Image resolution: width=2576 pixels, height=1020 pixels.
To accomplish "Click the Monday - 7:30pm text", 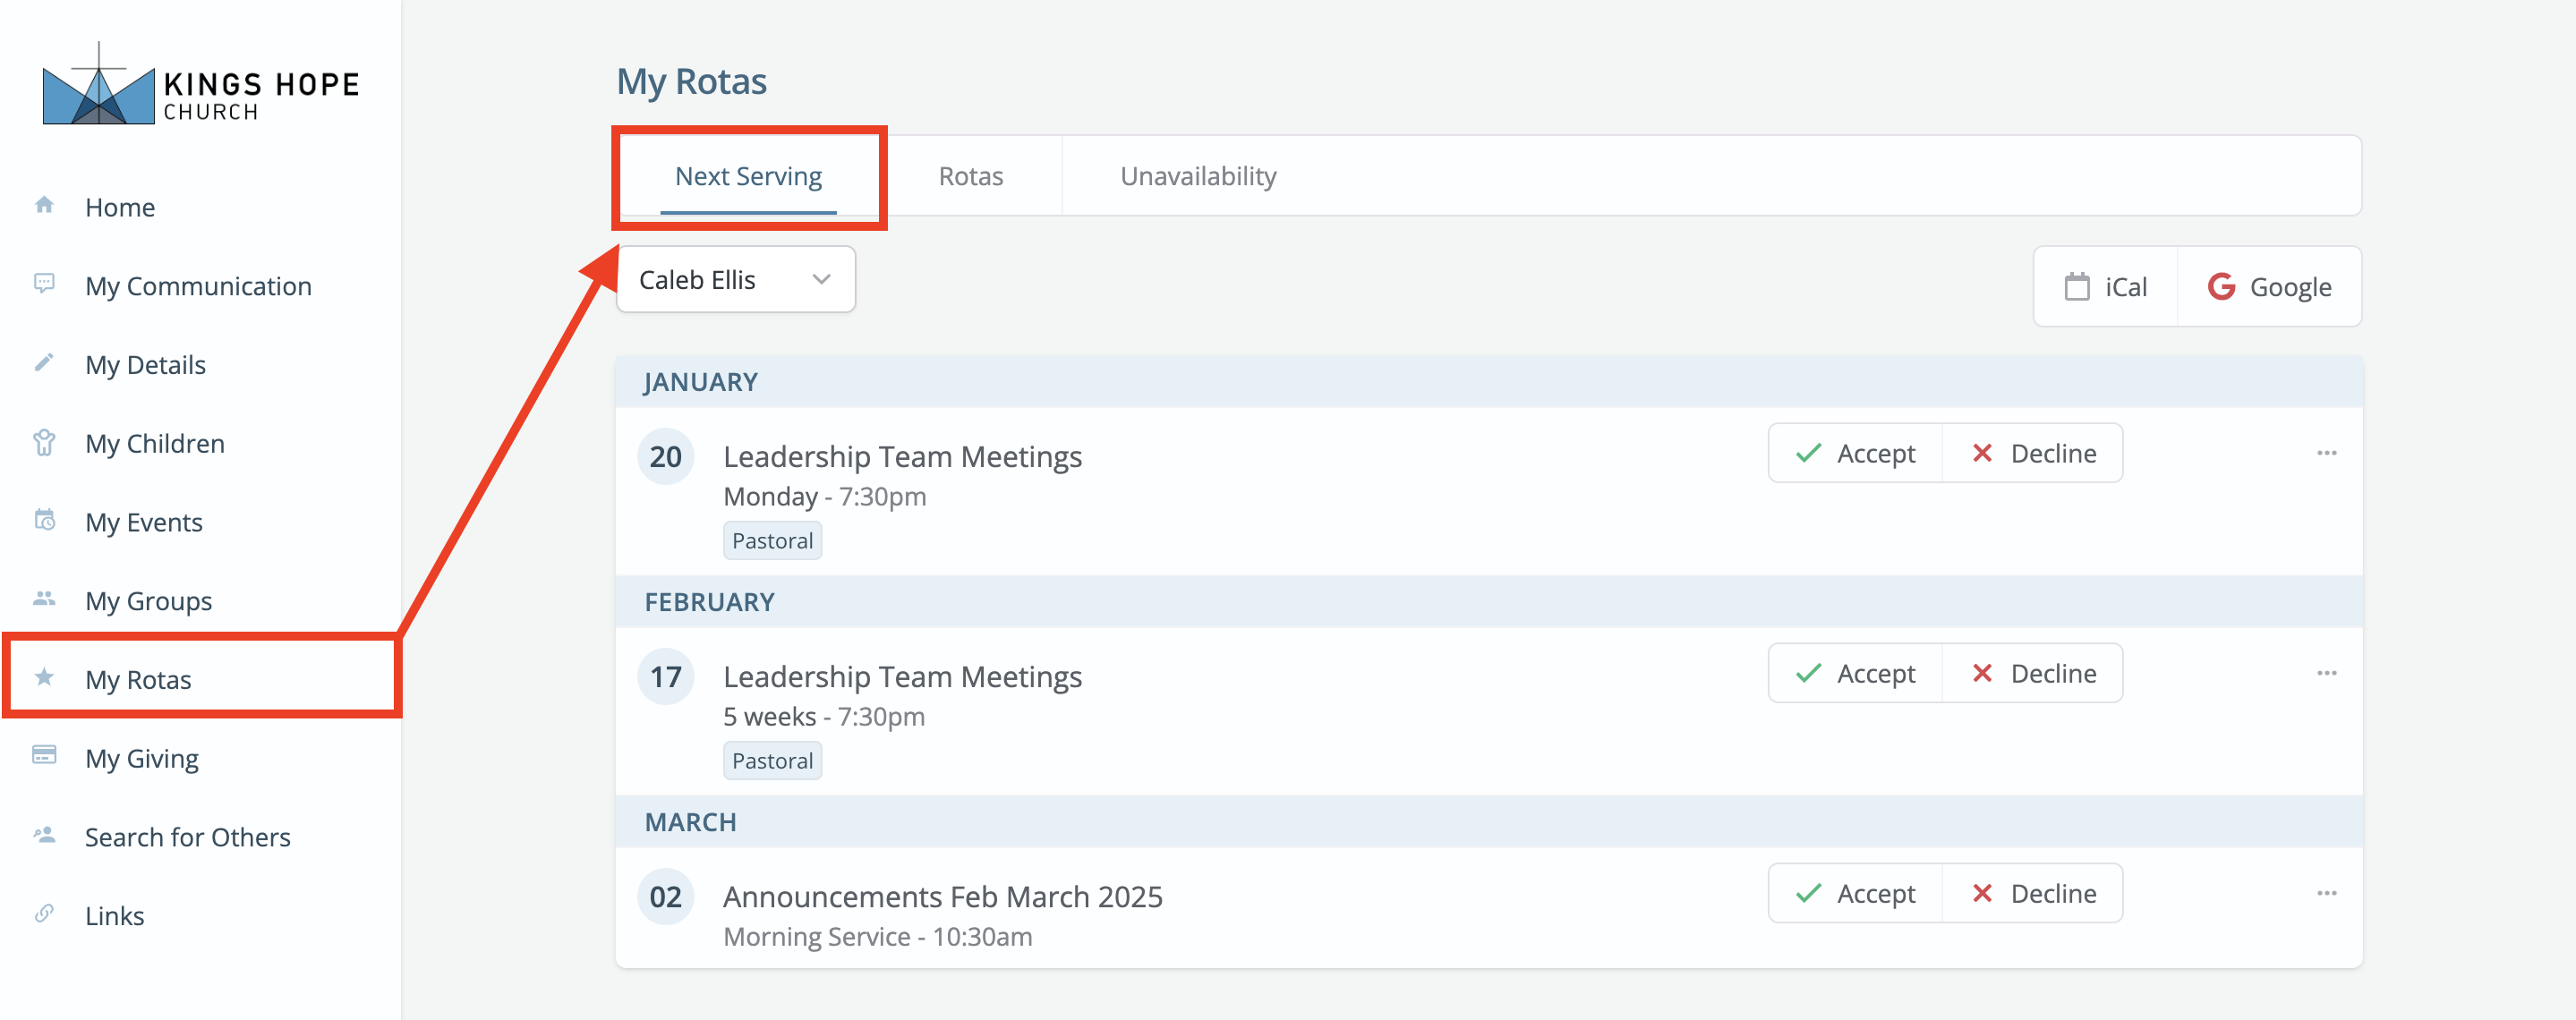I will pos(824,497).
